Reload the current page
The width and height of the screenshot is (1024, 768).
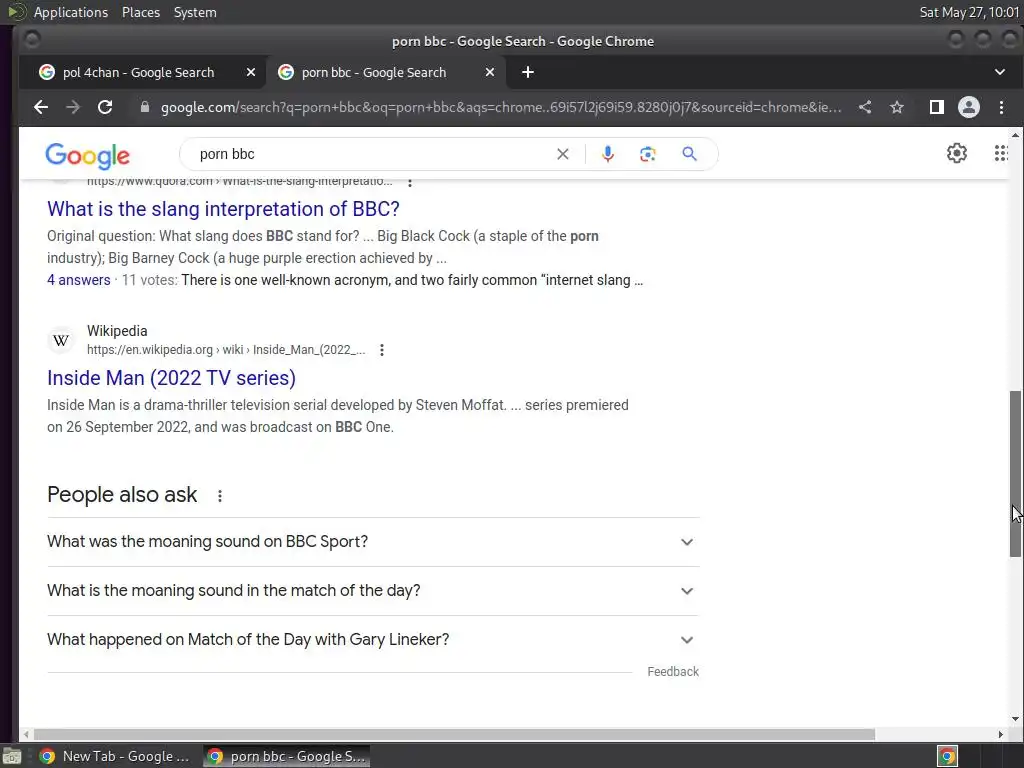point(105,107)
